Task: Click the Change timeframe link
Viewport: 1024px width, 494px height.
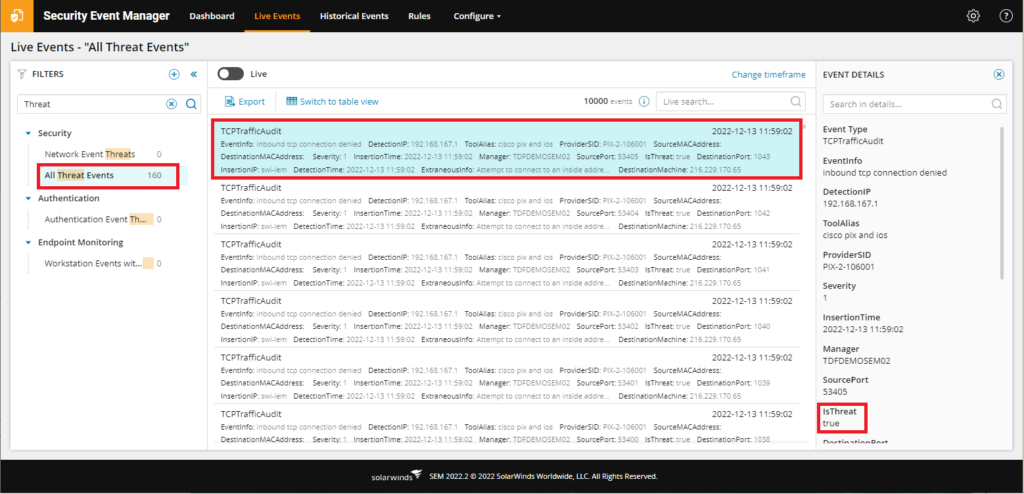Action: (x=769, y=74)
